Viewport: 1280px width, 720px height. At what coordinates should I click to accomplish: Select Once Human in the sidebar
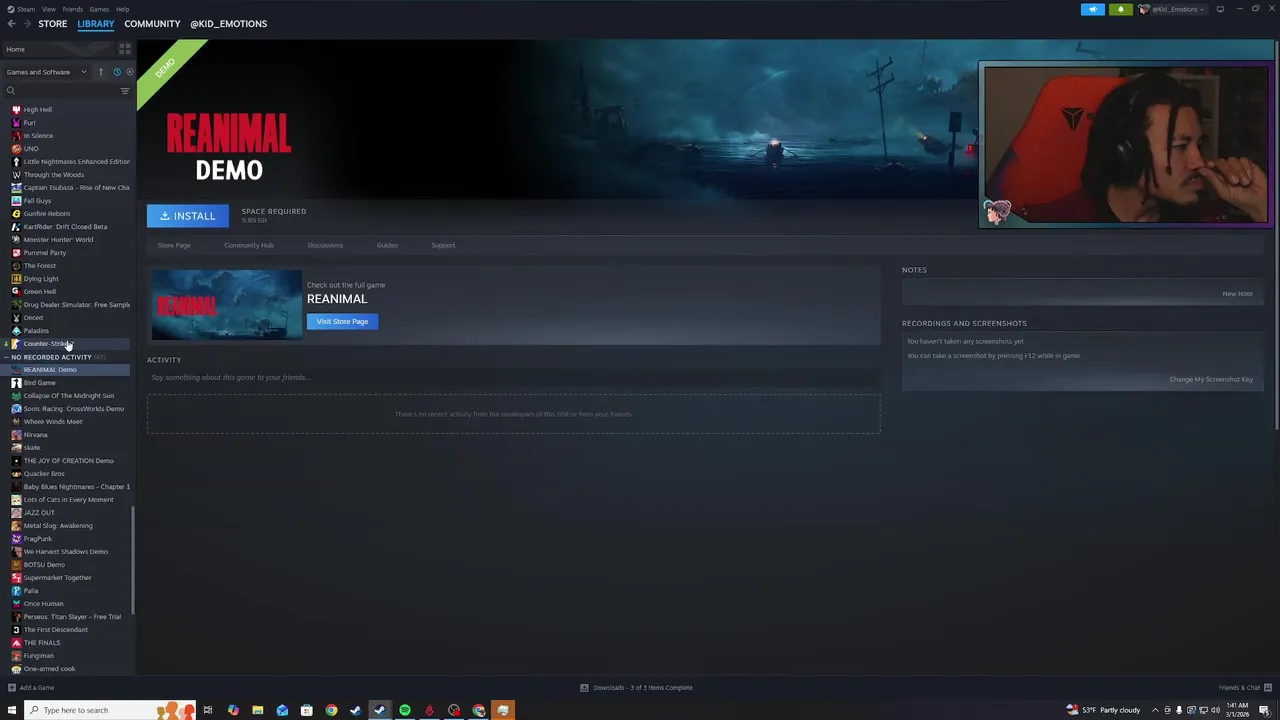click(43, 603)
